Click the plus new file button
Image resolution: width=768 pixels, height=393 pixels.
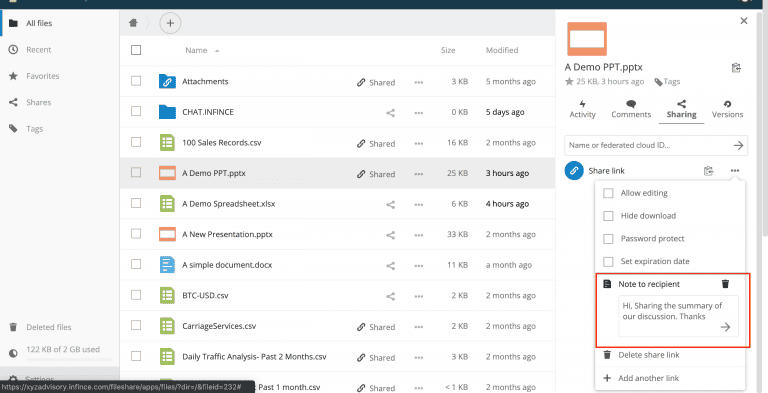pos(170,23)
